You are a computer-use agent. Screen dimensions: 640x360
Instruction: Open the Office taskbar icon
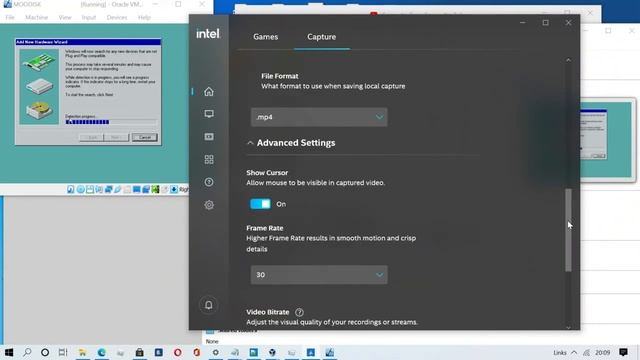click(x=197, y=352)
